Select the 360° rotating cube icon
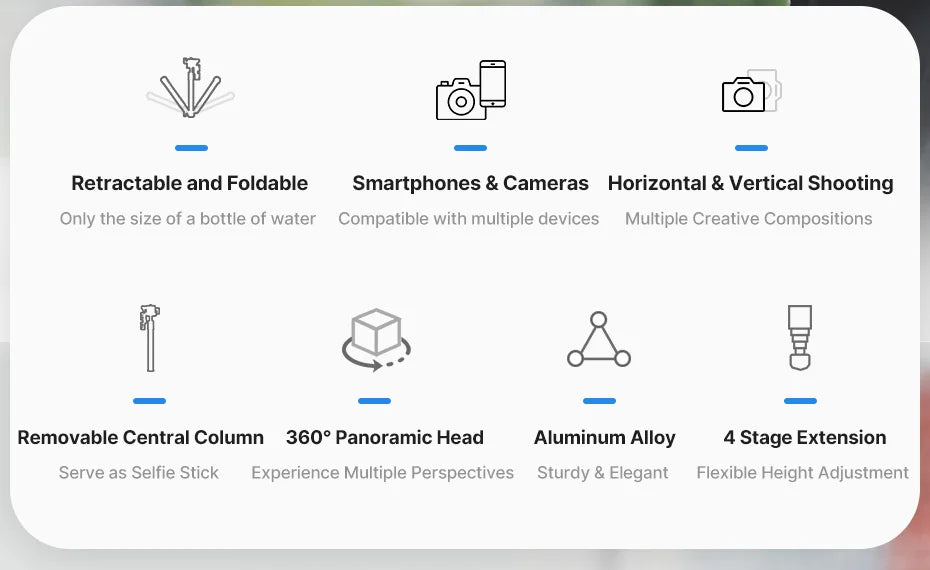This screenshot has height=570, width=930. coord(375,340)
